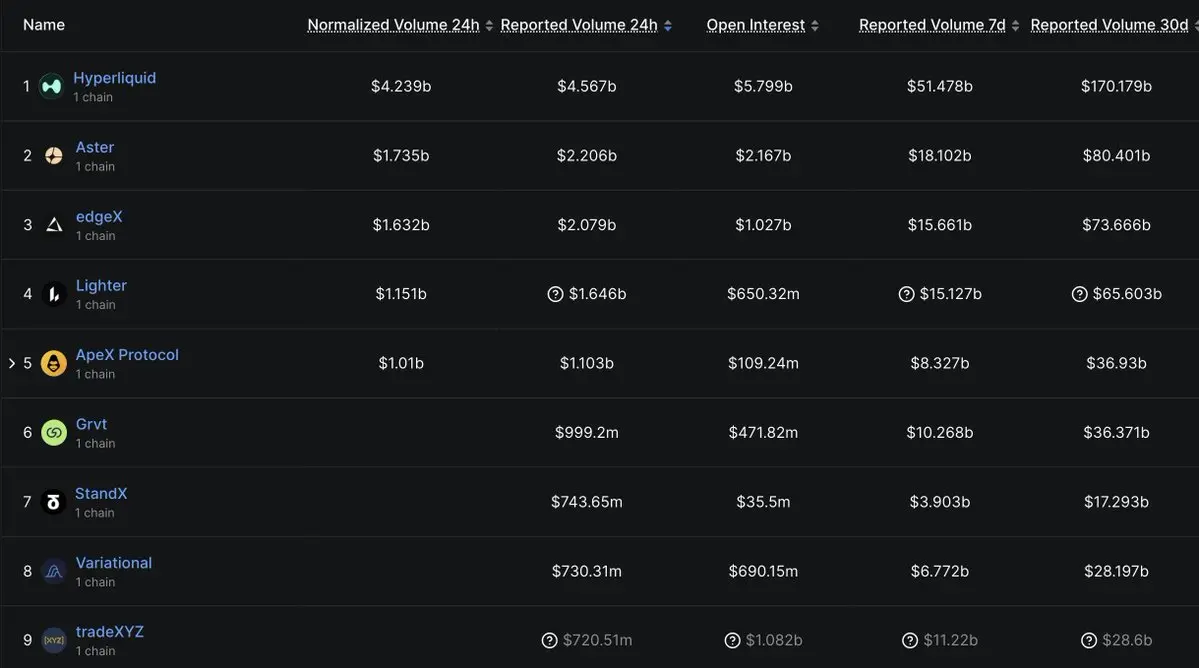This screenshot has height=668, width=1199.
Task: Sort table by Open Interest header
Action: 755,25
